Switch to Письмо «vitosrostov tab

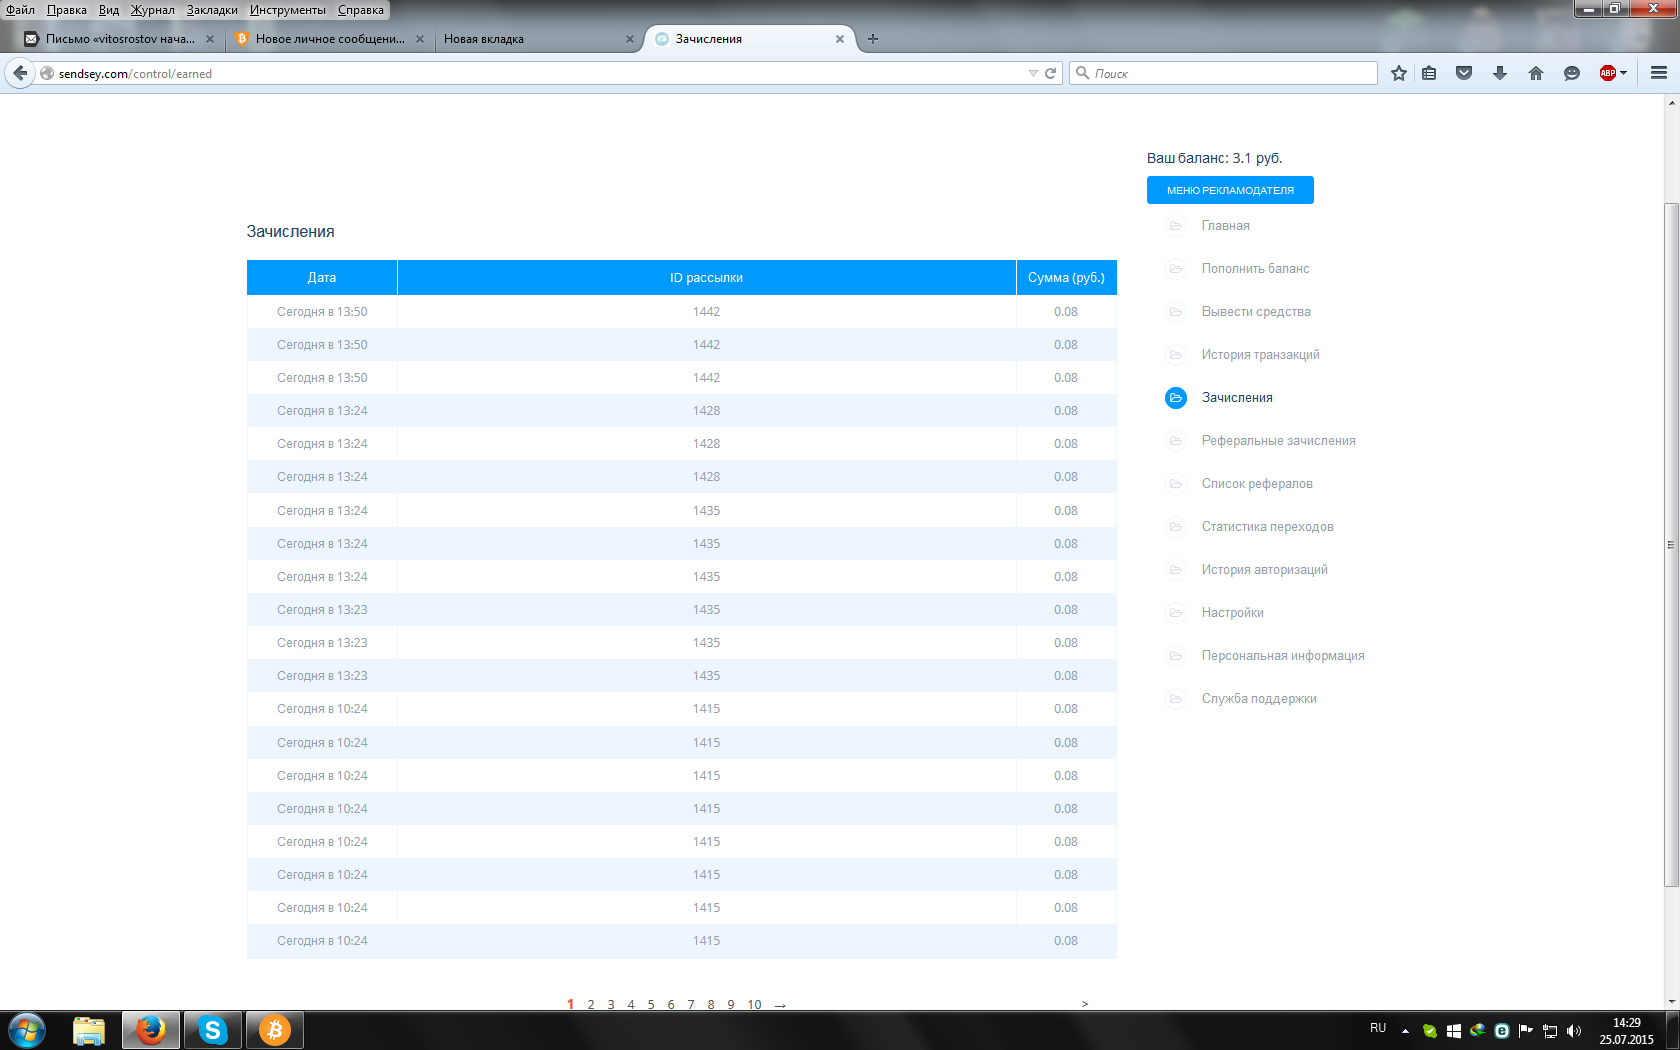(119, 39)
